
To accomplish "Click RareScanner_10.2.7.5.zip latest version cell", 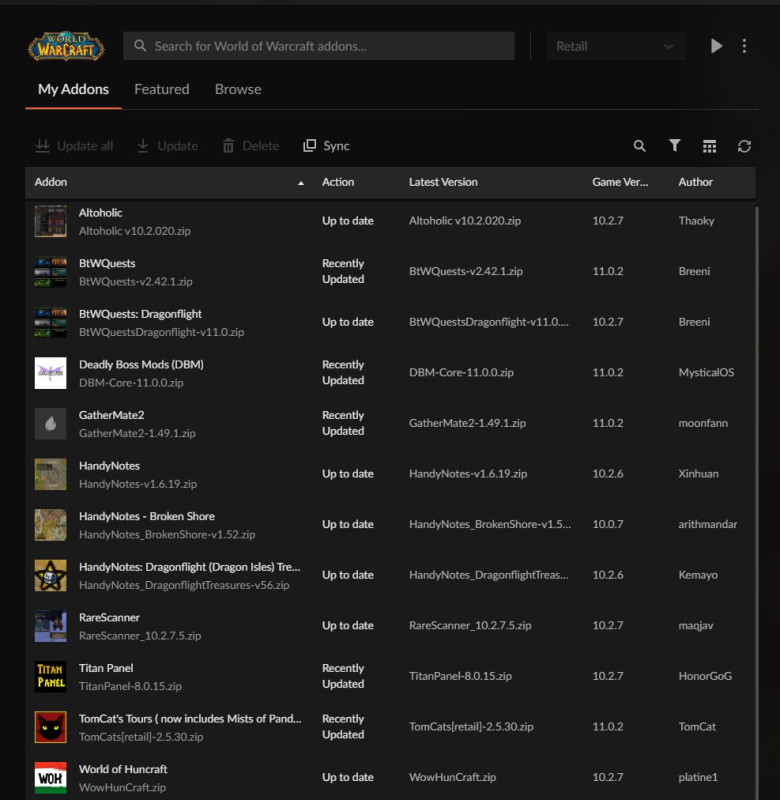I will [x=470, y=626].
